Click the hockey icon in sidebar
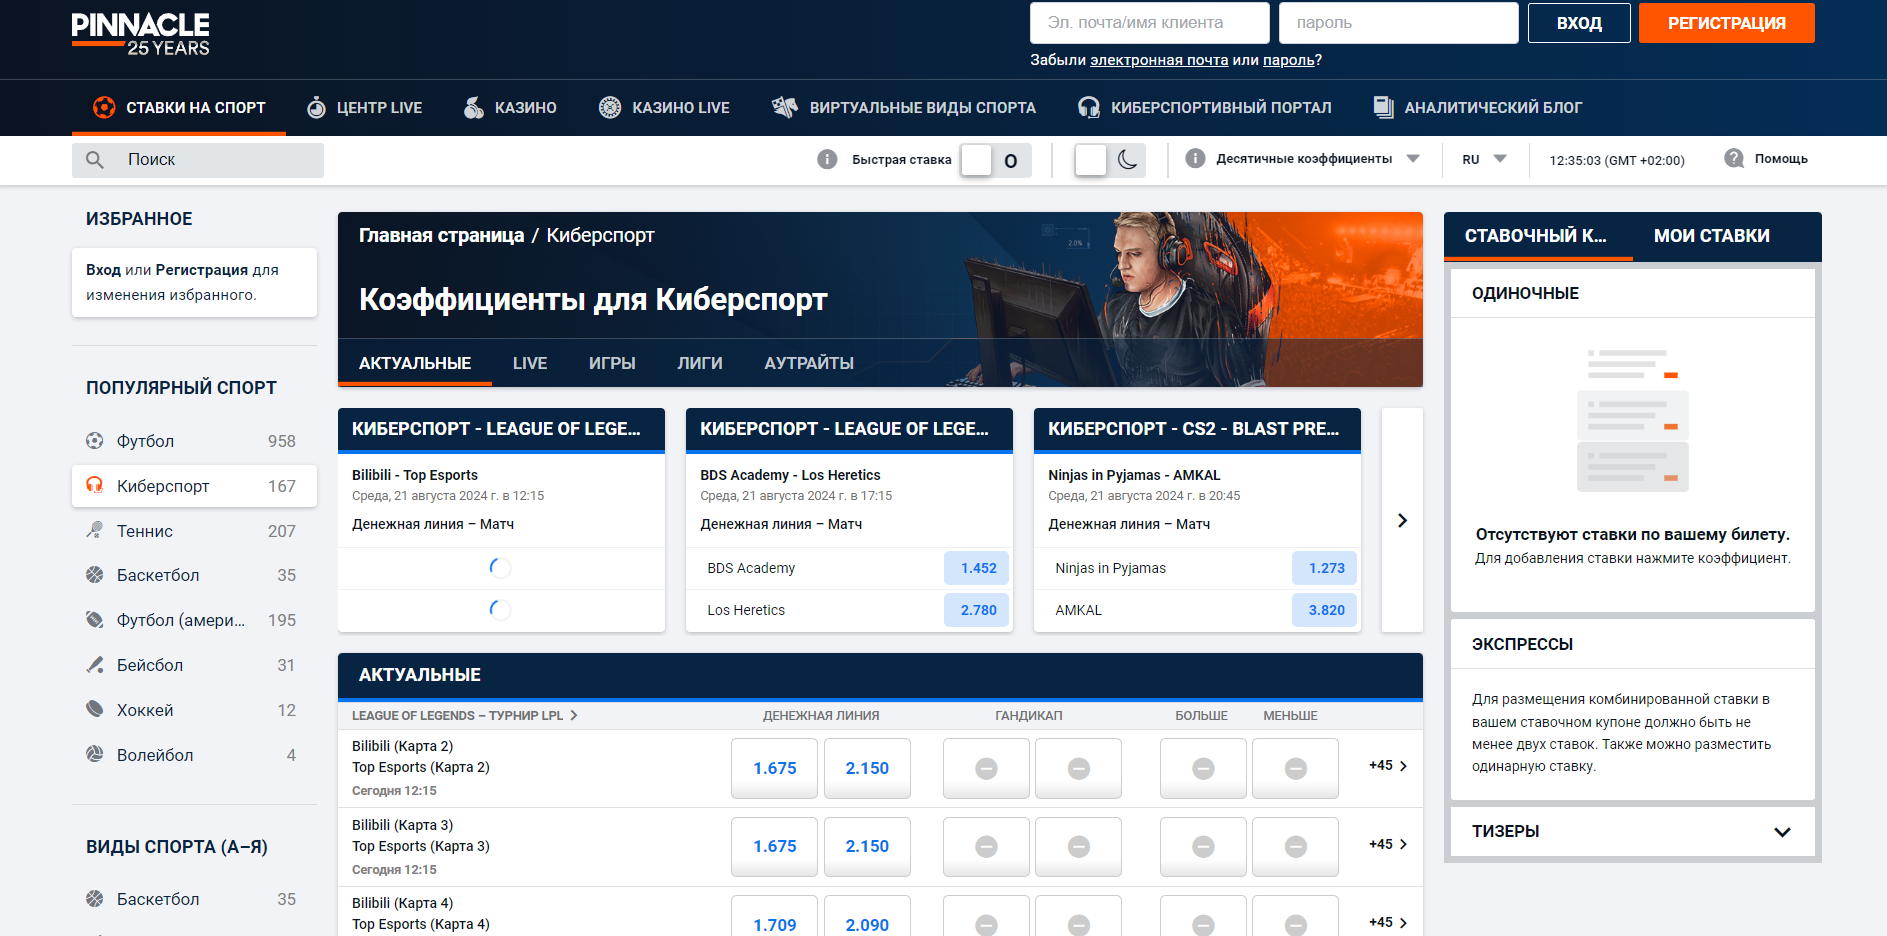This screenshot has height=936, width=1887. (x=95, y=709)
